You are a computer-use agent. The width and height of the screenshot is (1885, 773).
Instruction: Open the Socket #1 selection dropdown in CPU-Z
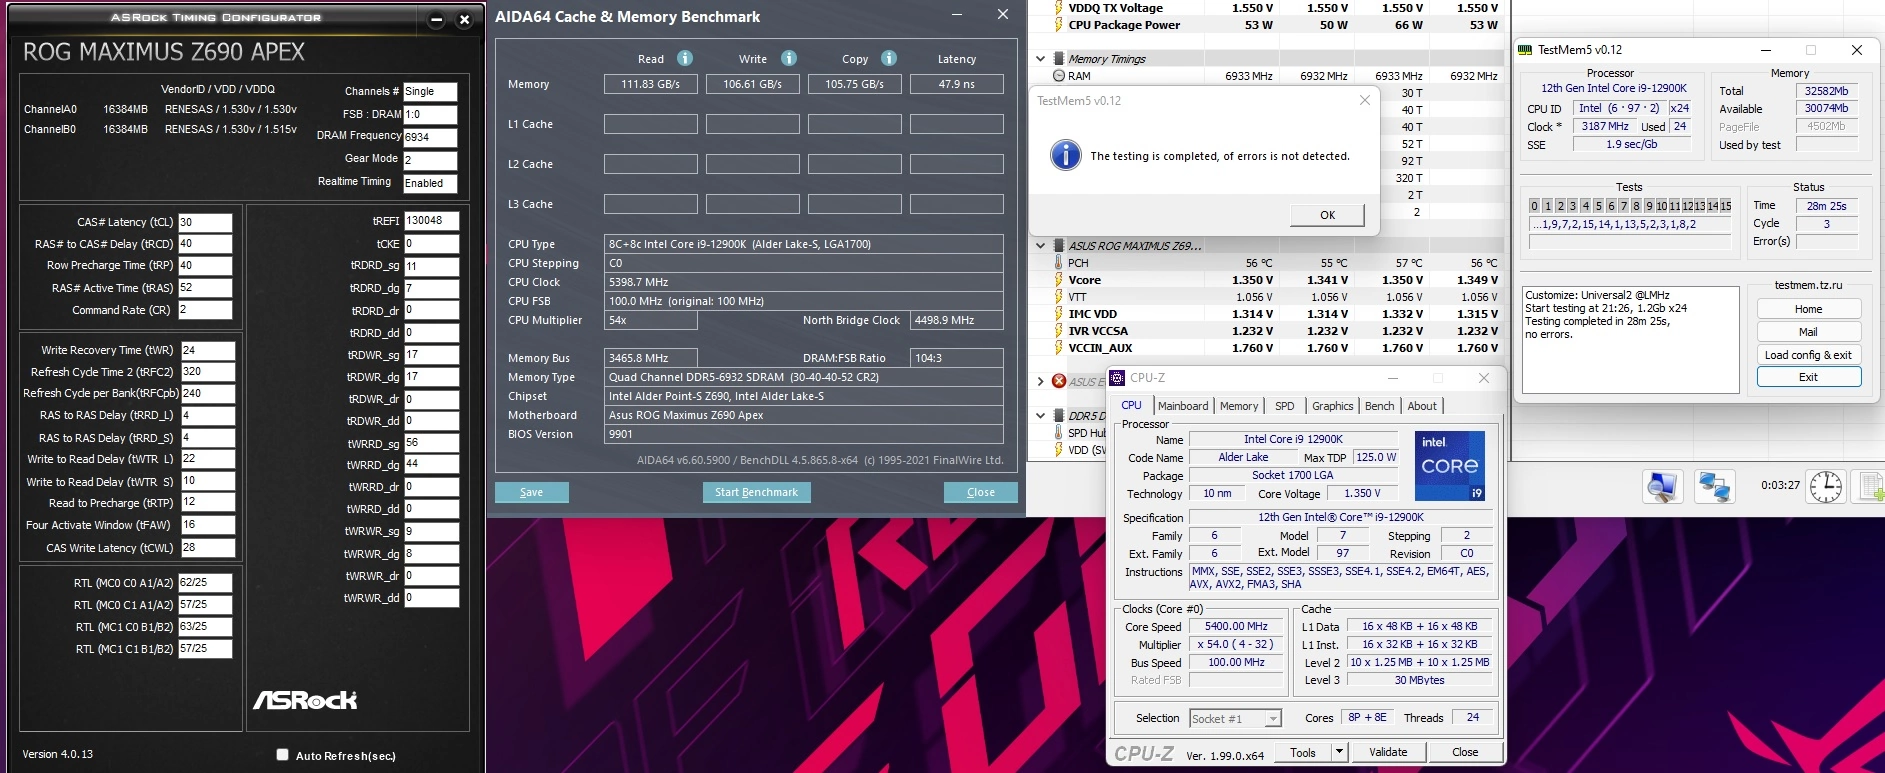coord(1273,718)
